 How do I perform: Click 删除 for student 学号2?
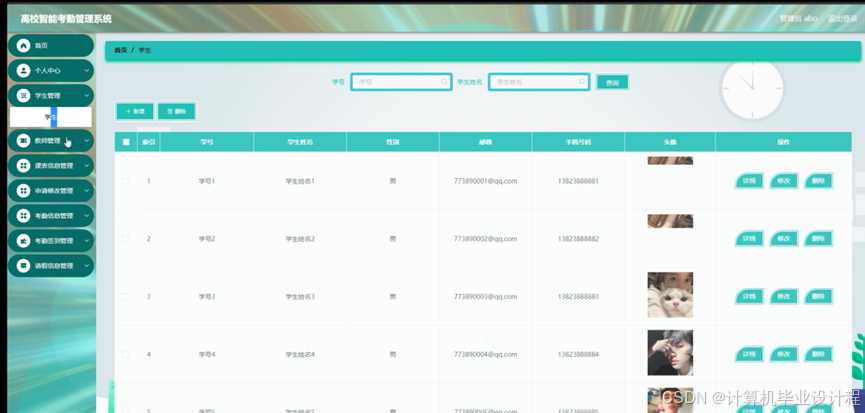click(x=819, y=239)
